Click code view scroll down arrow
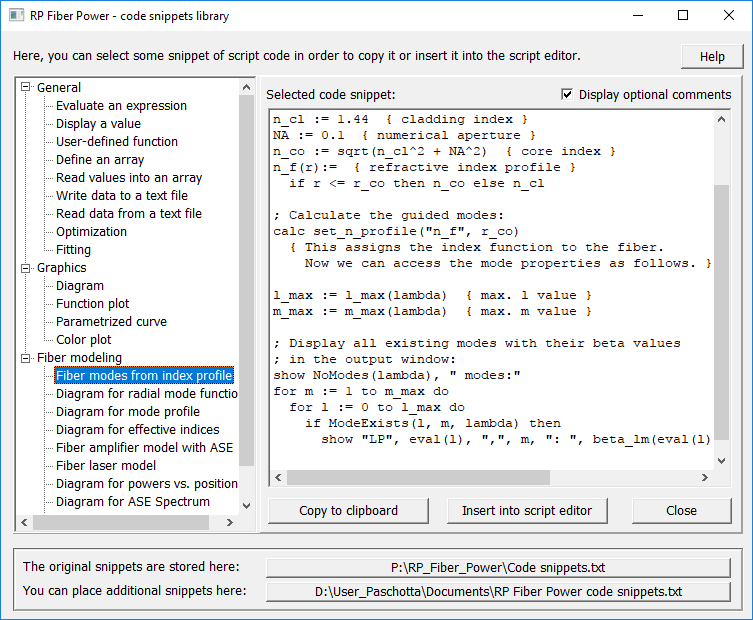The width and height of the screenshot is (753, 620). [721, 461]
